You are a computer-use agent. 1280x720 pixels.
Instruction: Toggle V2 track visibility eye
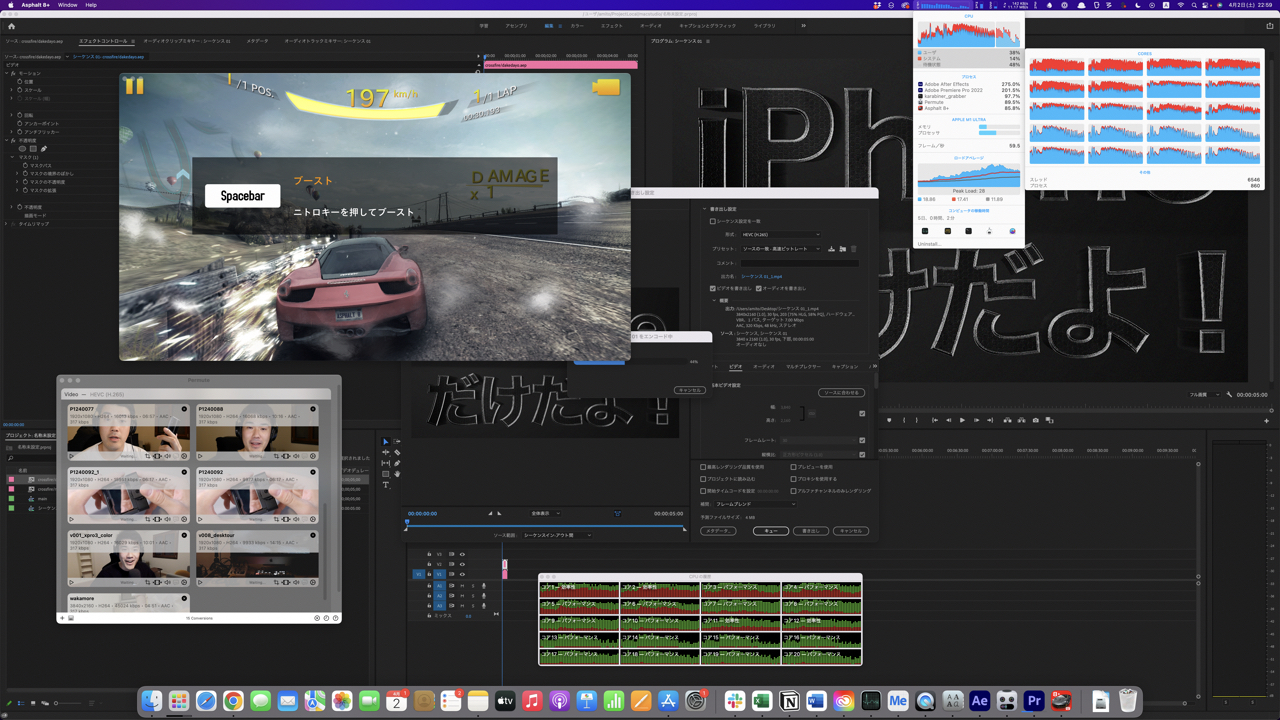click(x=462, y=564)
